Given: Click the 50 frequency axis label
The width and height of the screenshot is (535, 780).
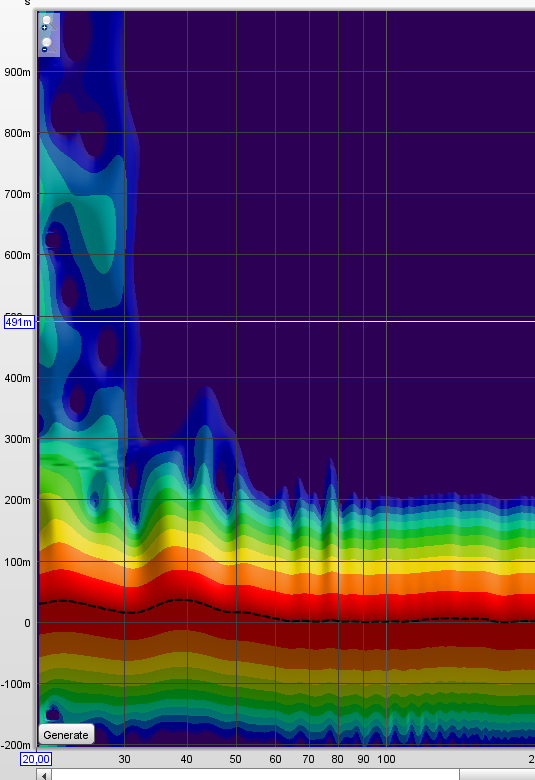Looking at the screenshot, I should [235, 759].
